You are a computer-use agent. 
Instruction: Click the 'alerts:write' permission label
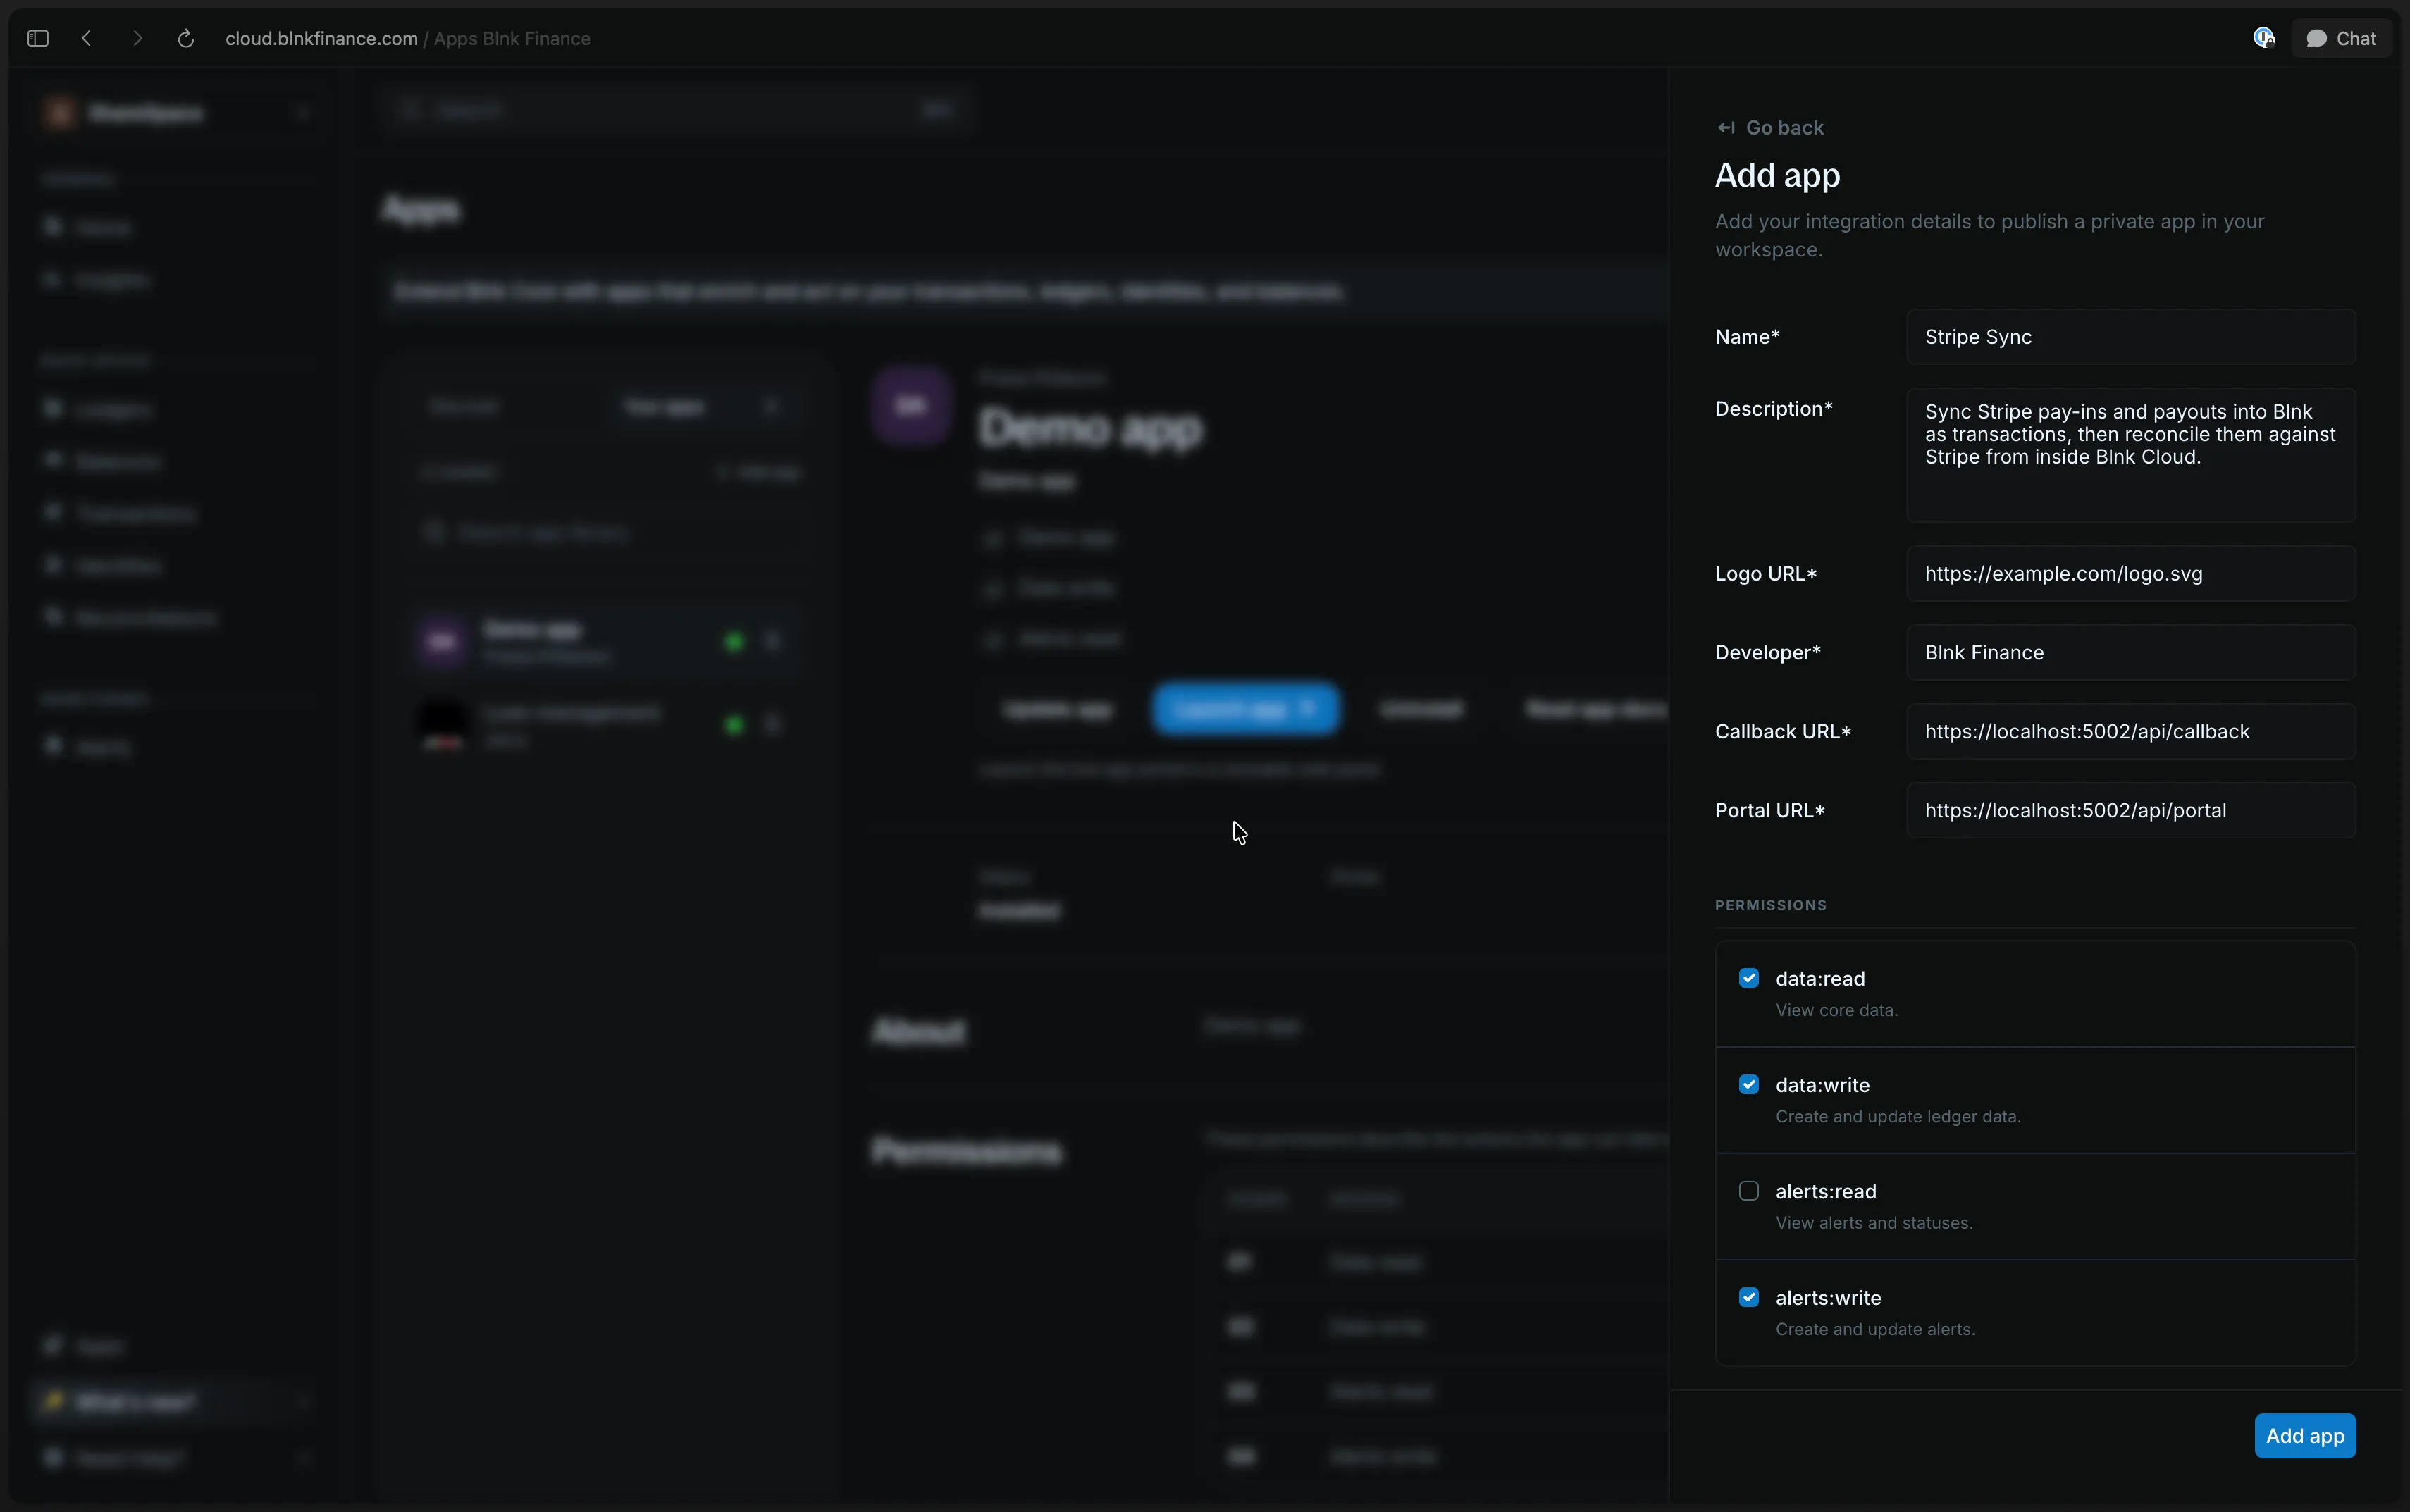click(x=1828, y=1298)
